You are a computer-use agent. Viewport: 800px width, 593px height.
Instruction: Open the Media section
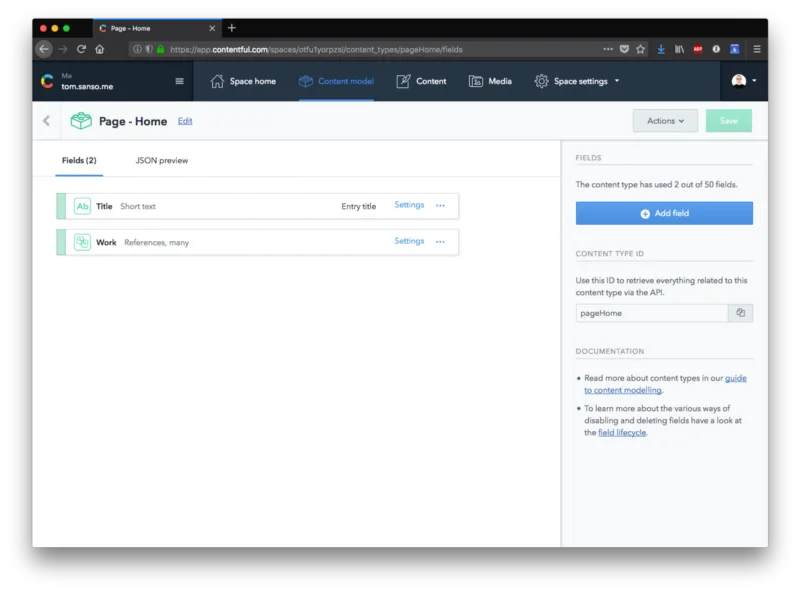click(x=490, y=81)
